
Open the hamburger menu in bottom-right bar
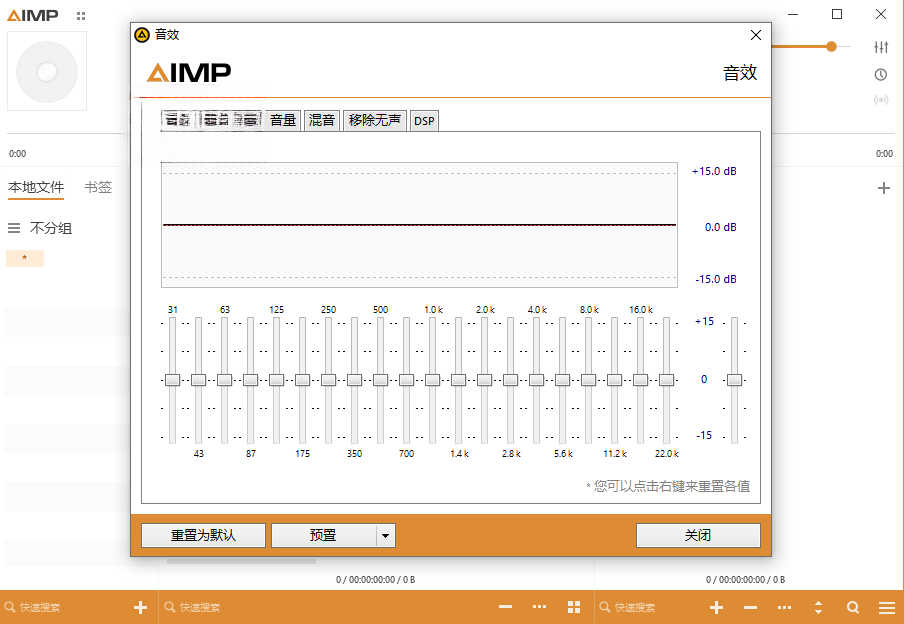point(887,607)
